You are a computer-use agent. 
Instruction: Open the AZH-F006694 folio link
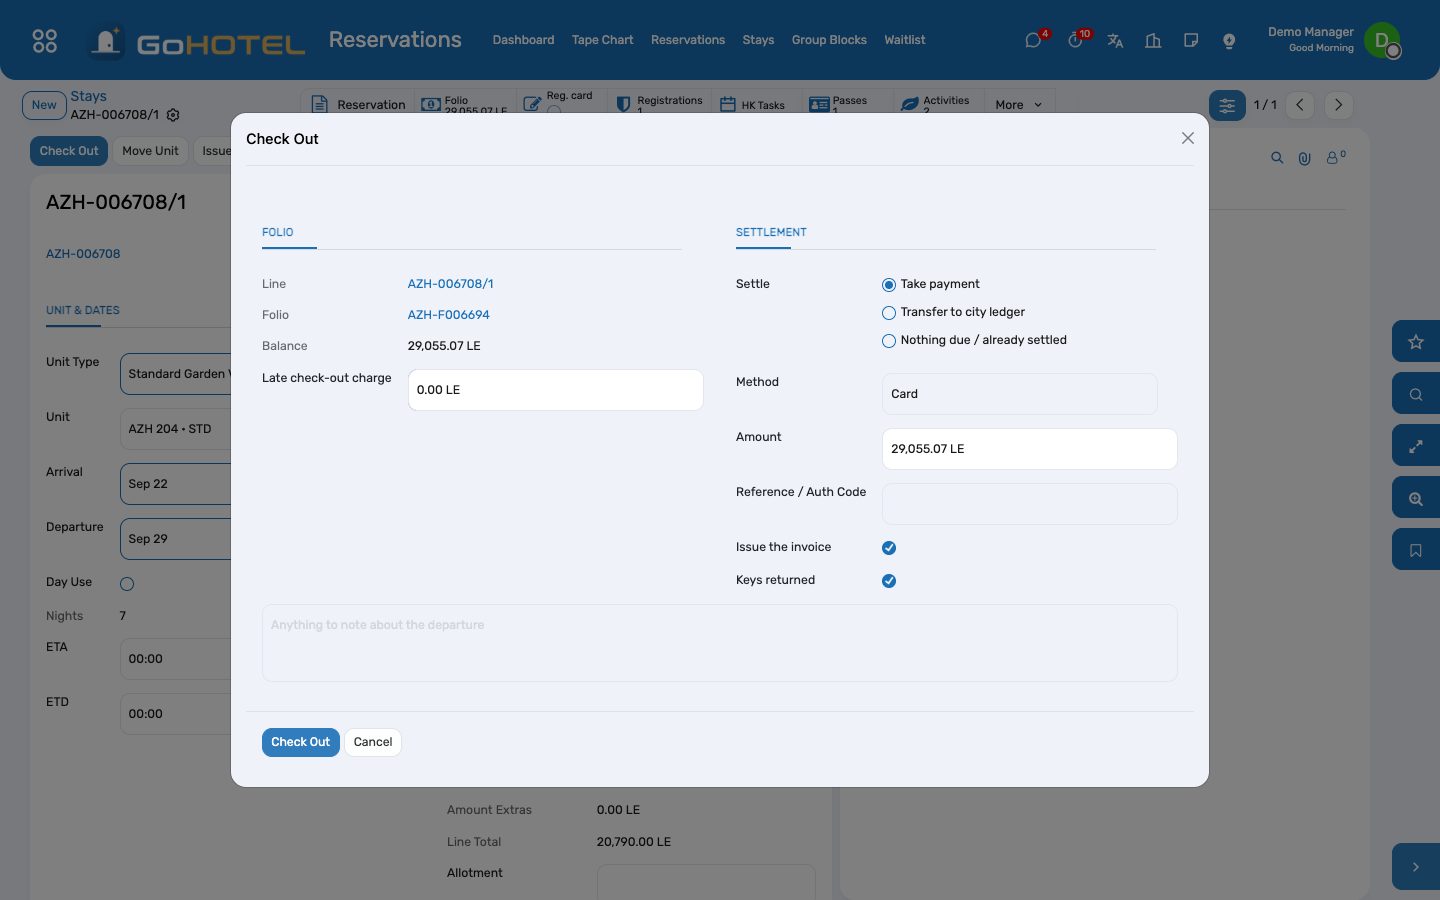(448, 315)
